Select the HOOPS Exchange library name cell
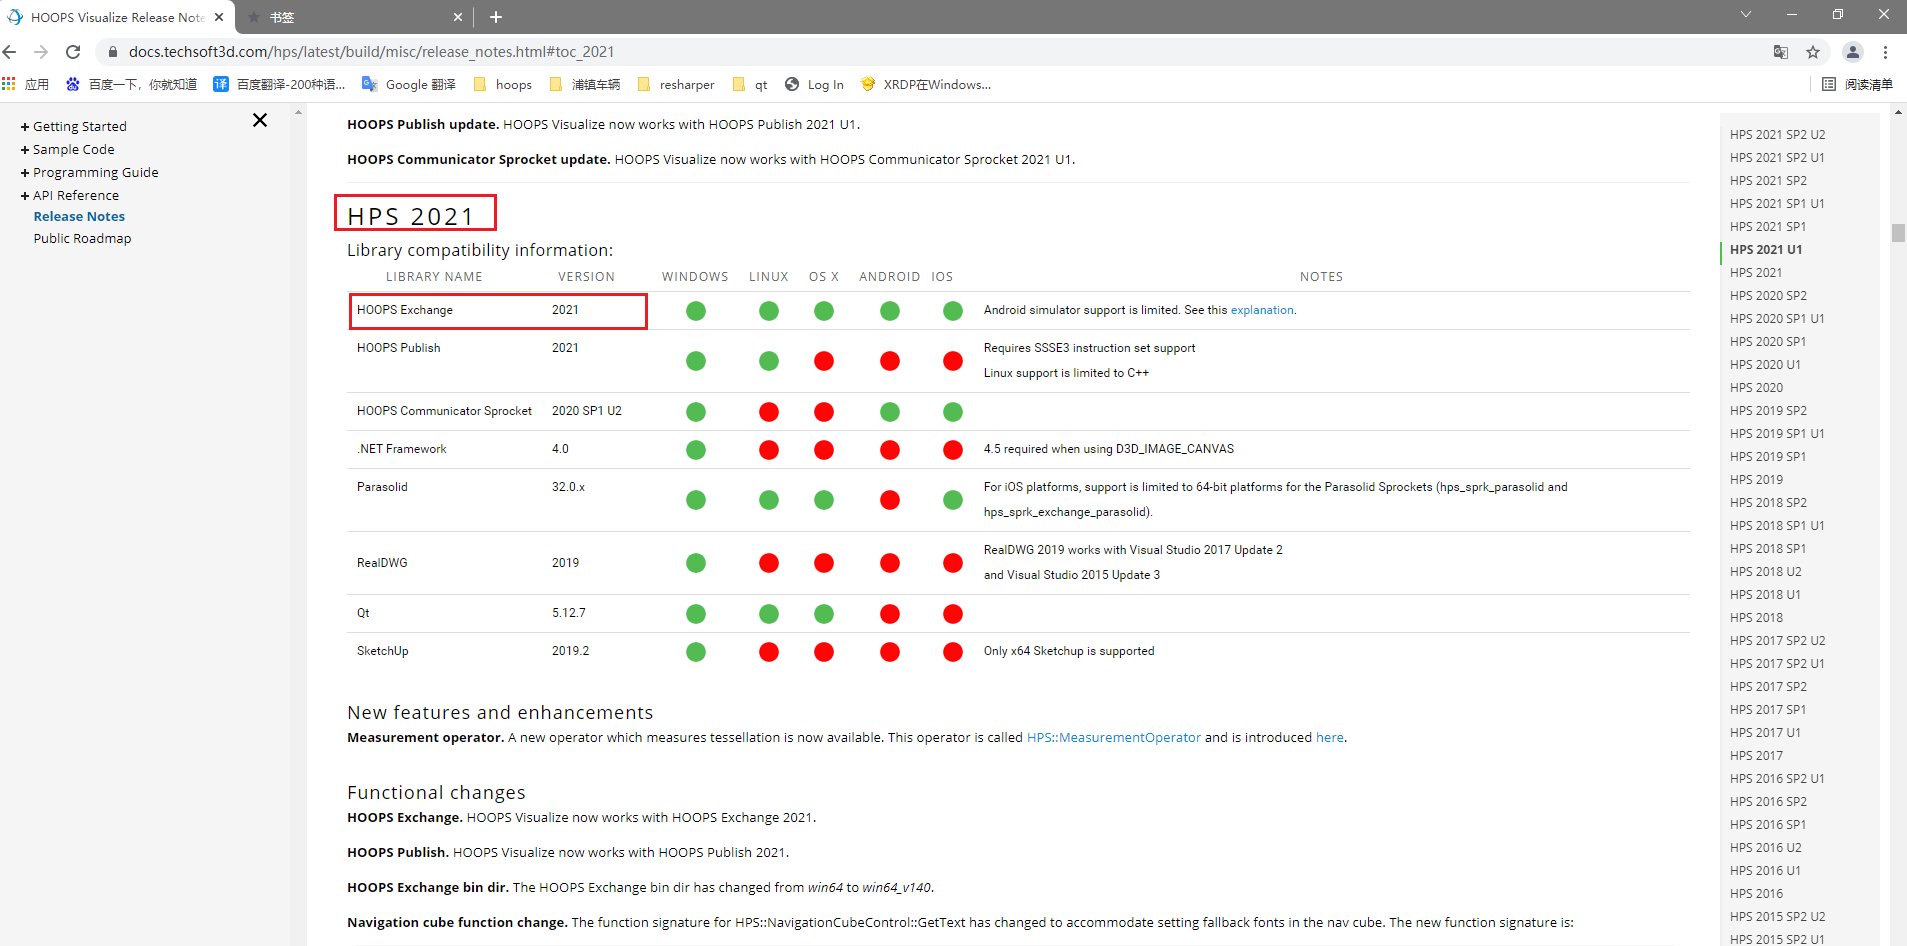Image resolution: width=1907 pixels, height=946 pixels. [x=404, y=310]
